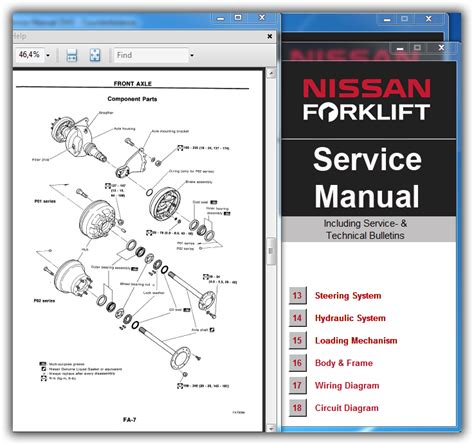
Task: Click the number 16 chapter button
Action: coord(297,363)
